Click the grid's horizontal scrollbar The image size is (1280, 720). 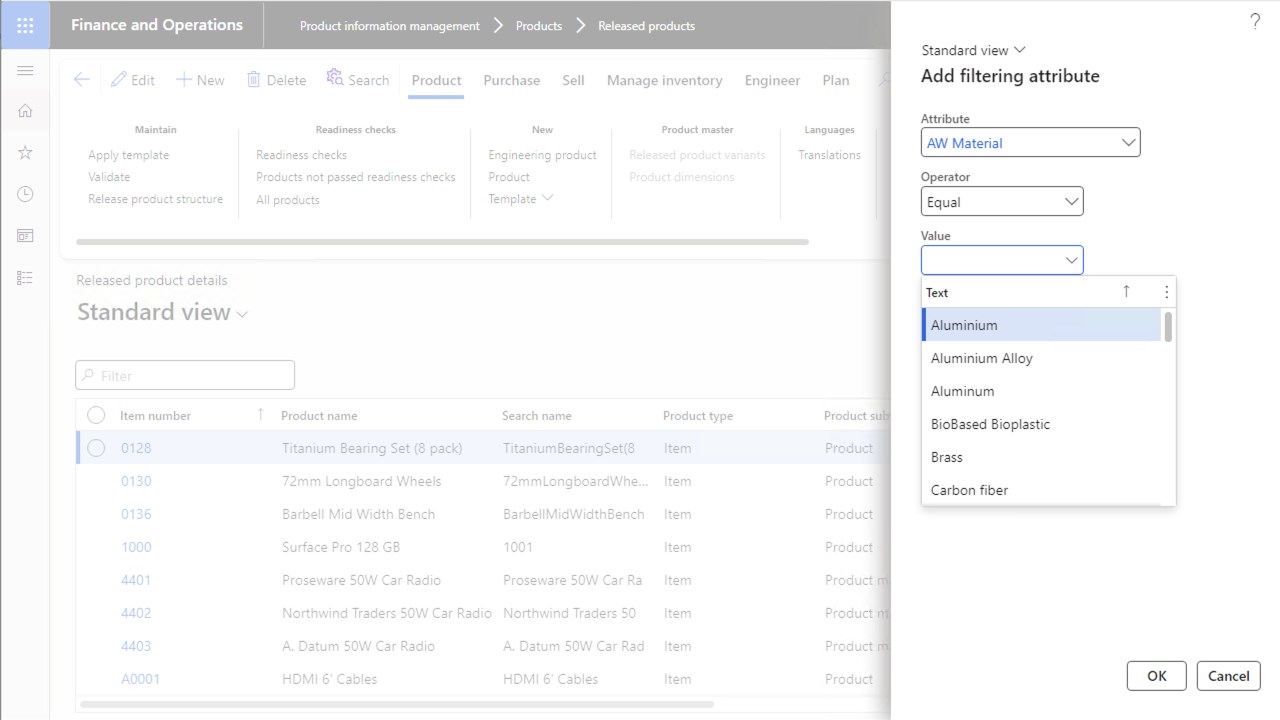click(x=397, y=704)
